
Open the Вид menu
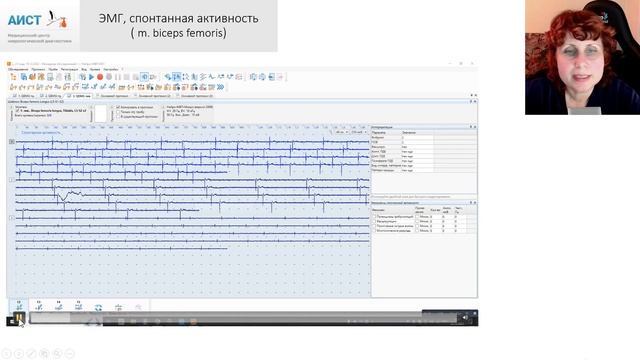click(x=84, y=69)
